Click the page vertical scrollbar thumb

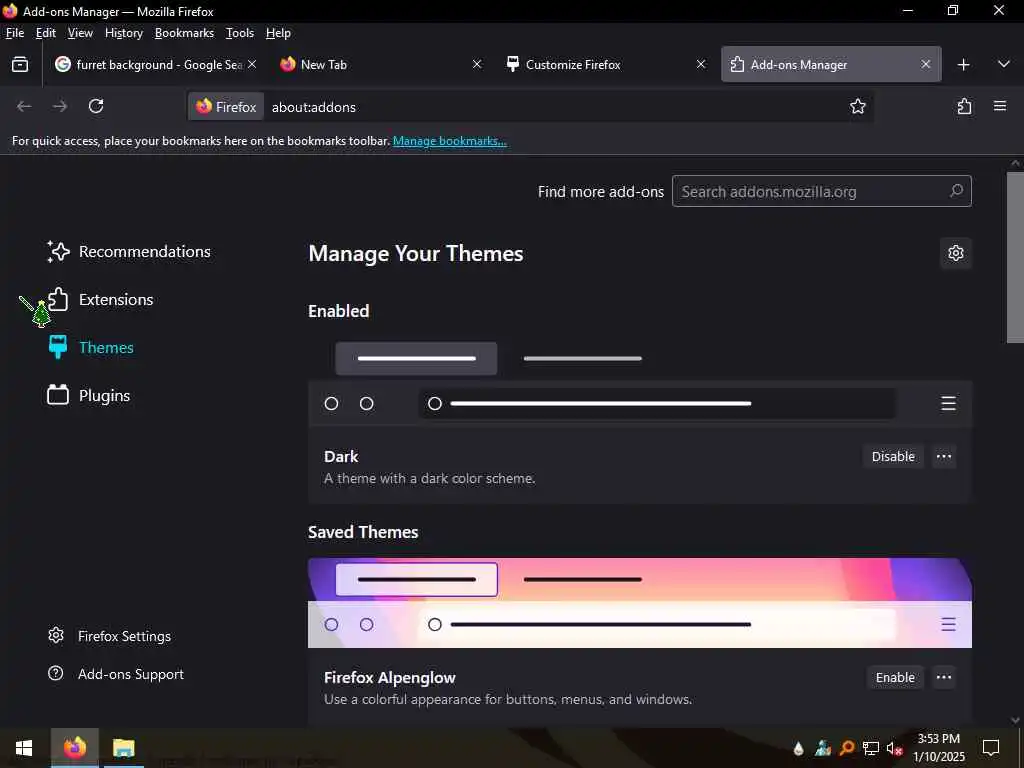tap(1015, 257)
